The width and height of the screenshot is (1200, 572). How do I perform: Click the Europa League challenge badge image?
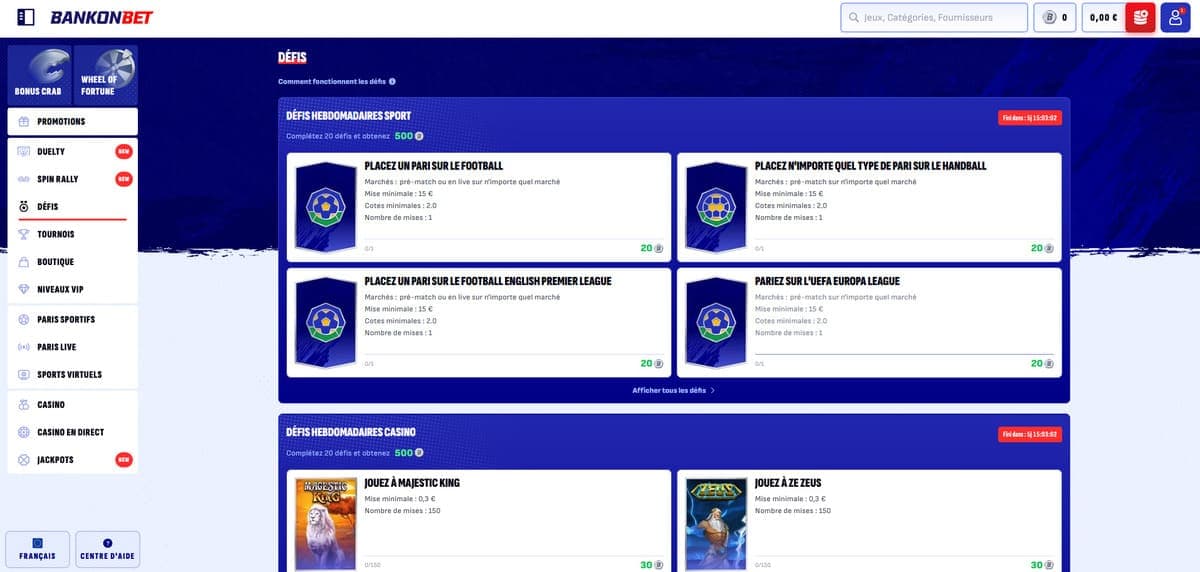pyautogui.click(x=716, y=322)
